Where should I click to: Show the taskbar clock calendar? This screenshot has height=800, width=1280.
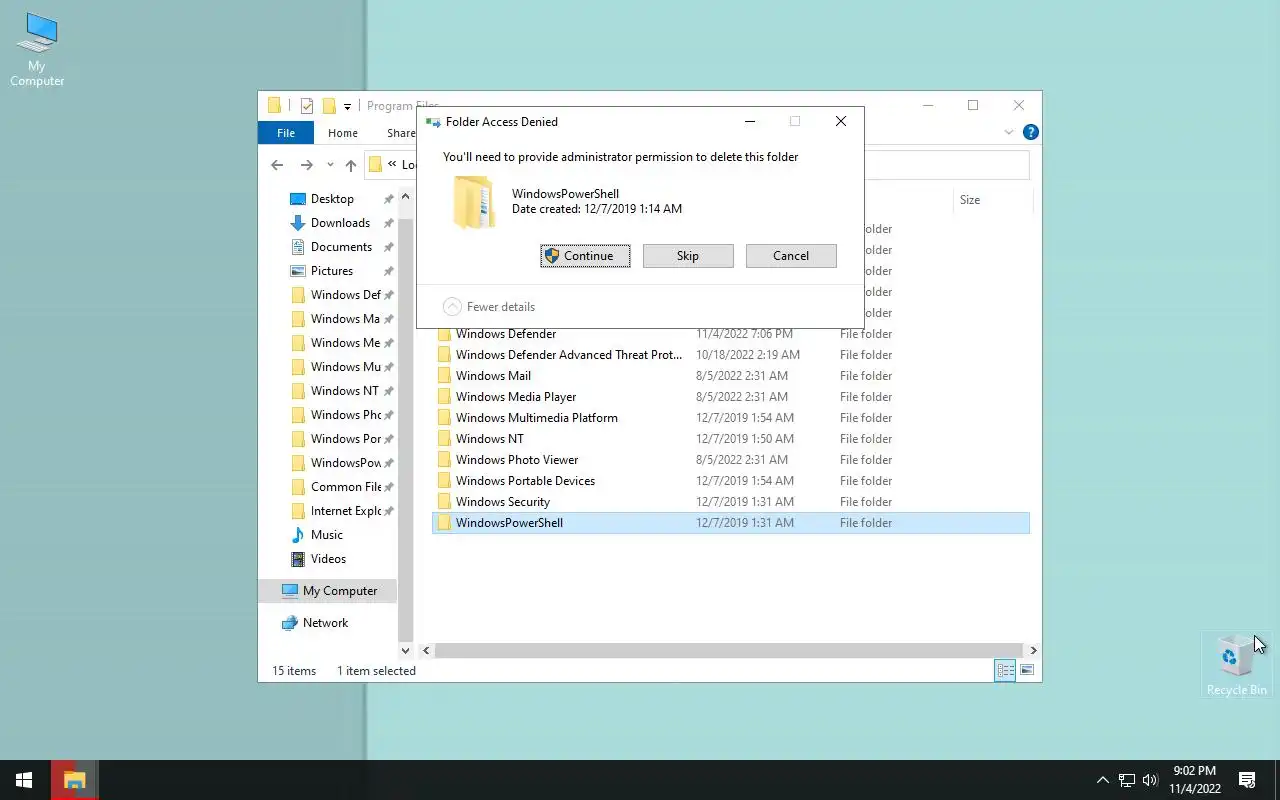[x=1195, y=780]
